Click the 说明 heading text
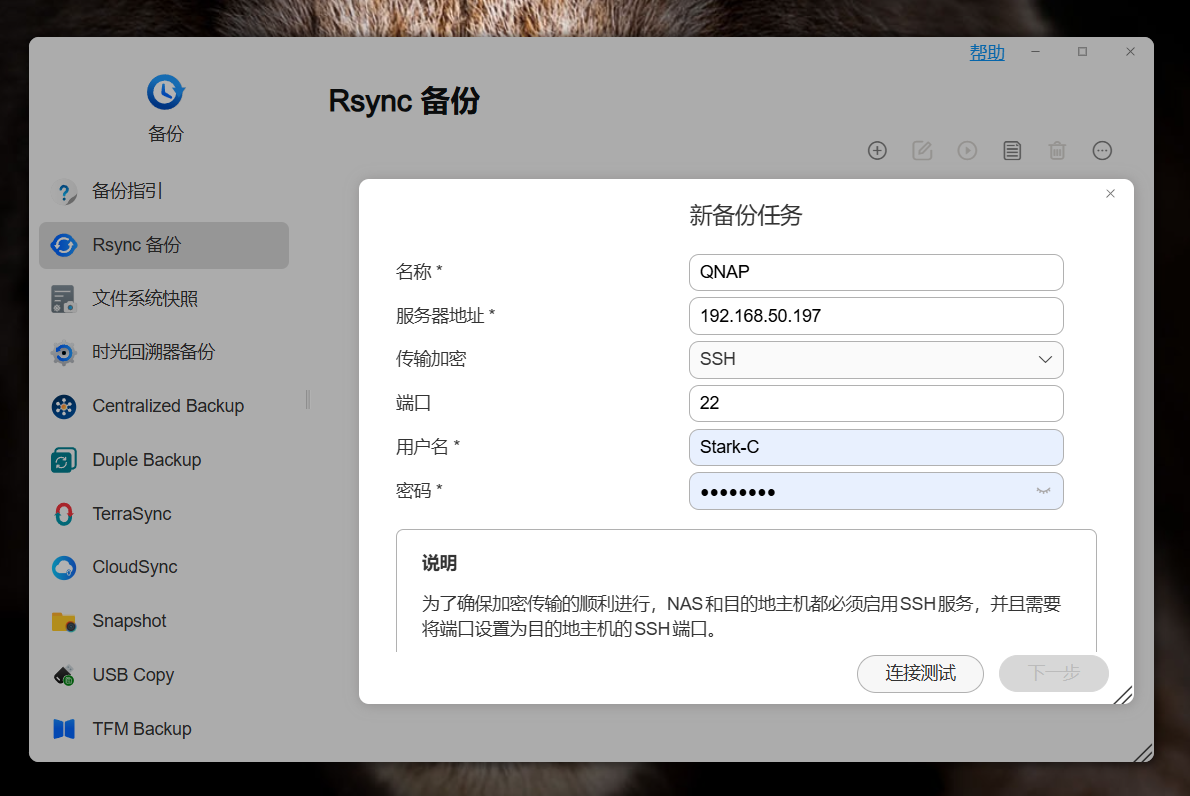The image size is (1190, 796). click(439, 563)
